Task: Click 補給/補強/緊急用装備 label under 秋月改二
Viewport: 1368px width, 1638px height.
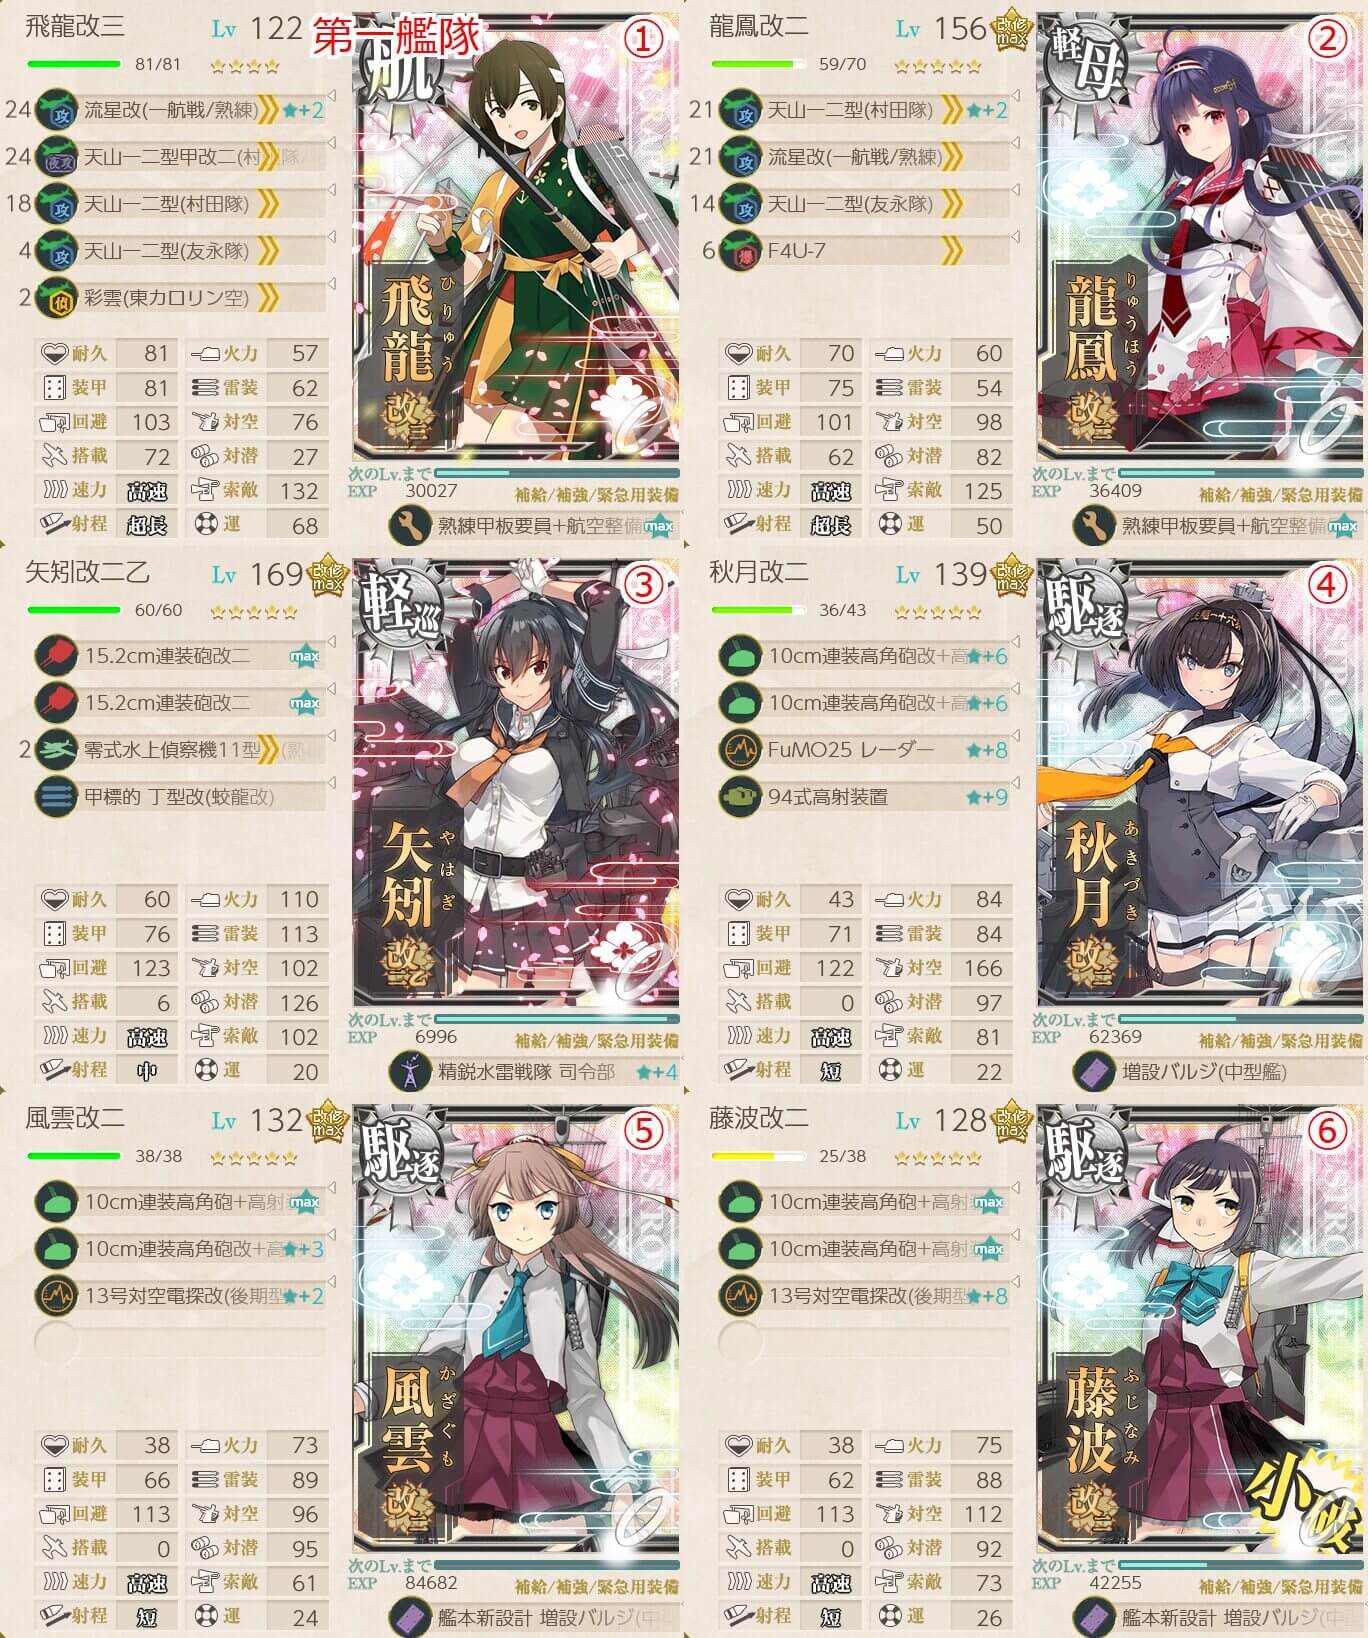Action: pos(1280,1041)
